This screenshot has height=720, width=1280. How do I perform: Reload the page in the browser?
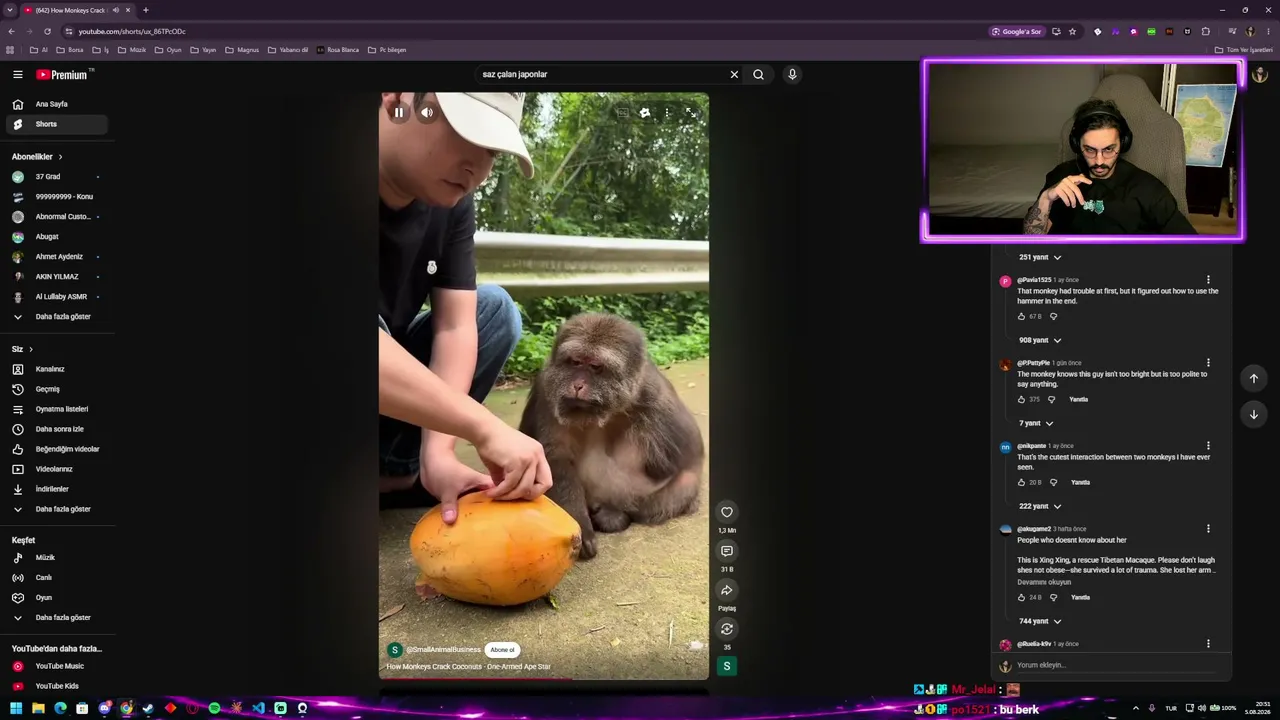[x=47, y=31]
